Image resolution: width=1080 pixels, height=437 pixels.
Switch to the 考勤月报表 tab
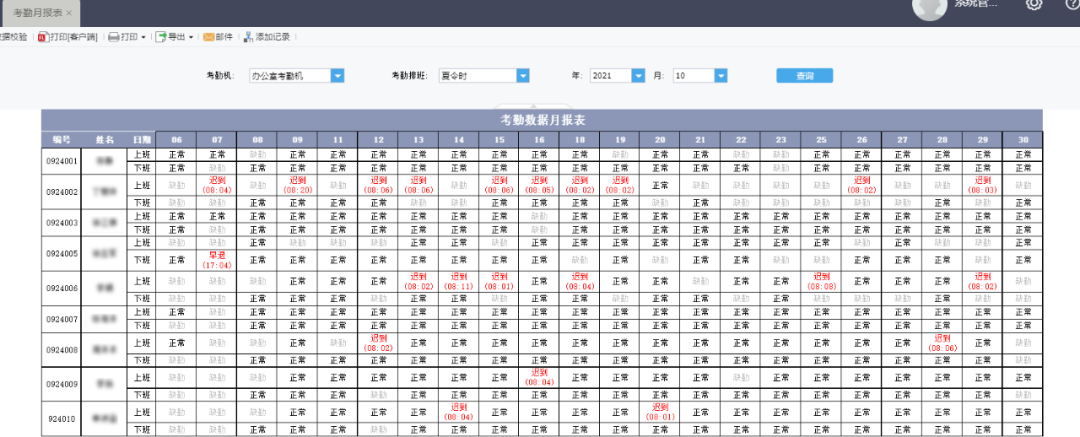36,13
